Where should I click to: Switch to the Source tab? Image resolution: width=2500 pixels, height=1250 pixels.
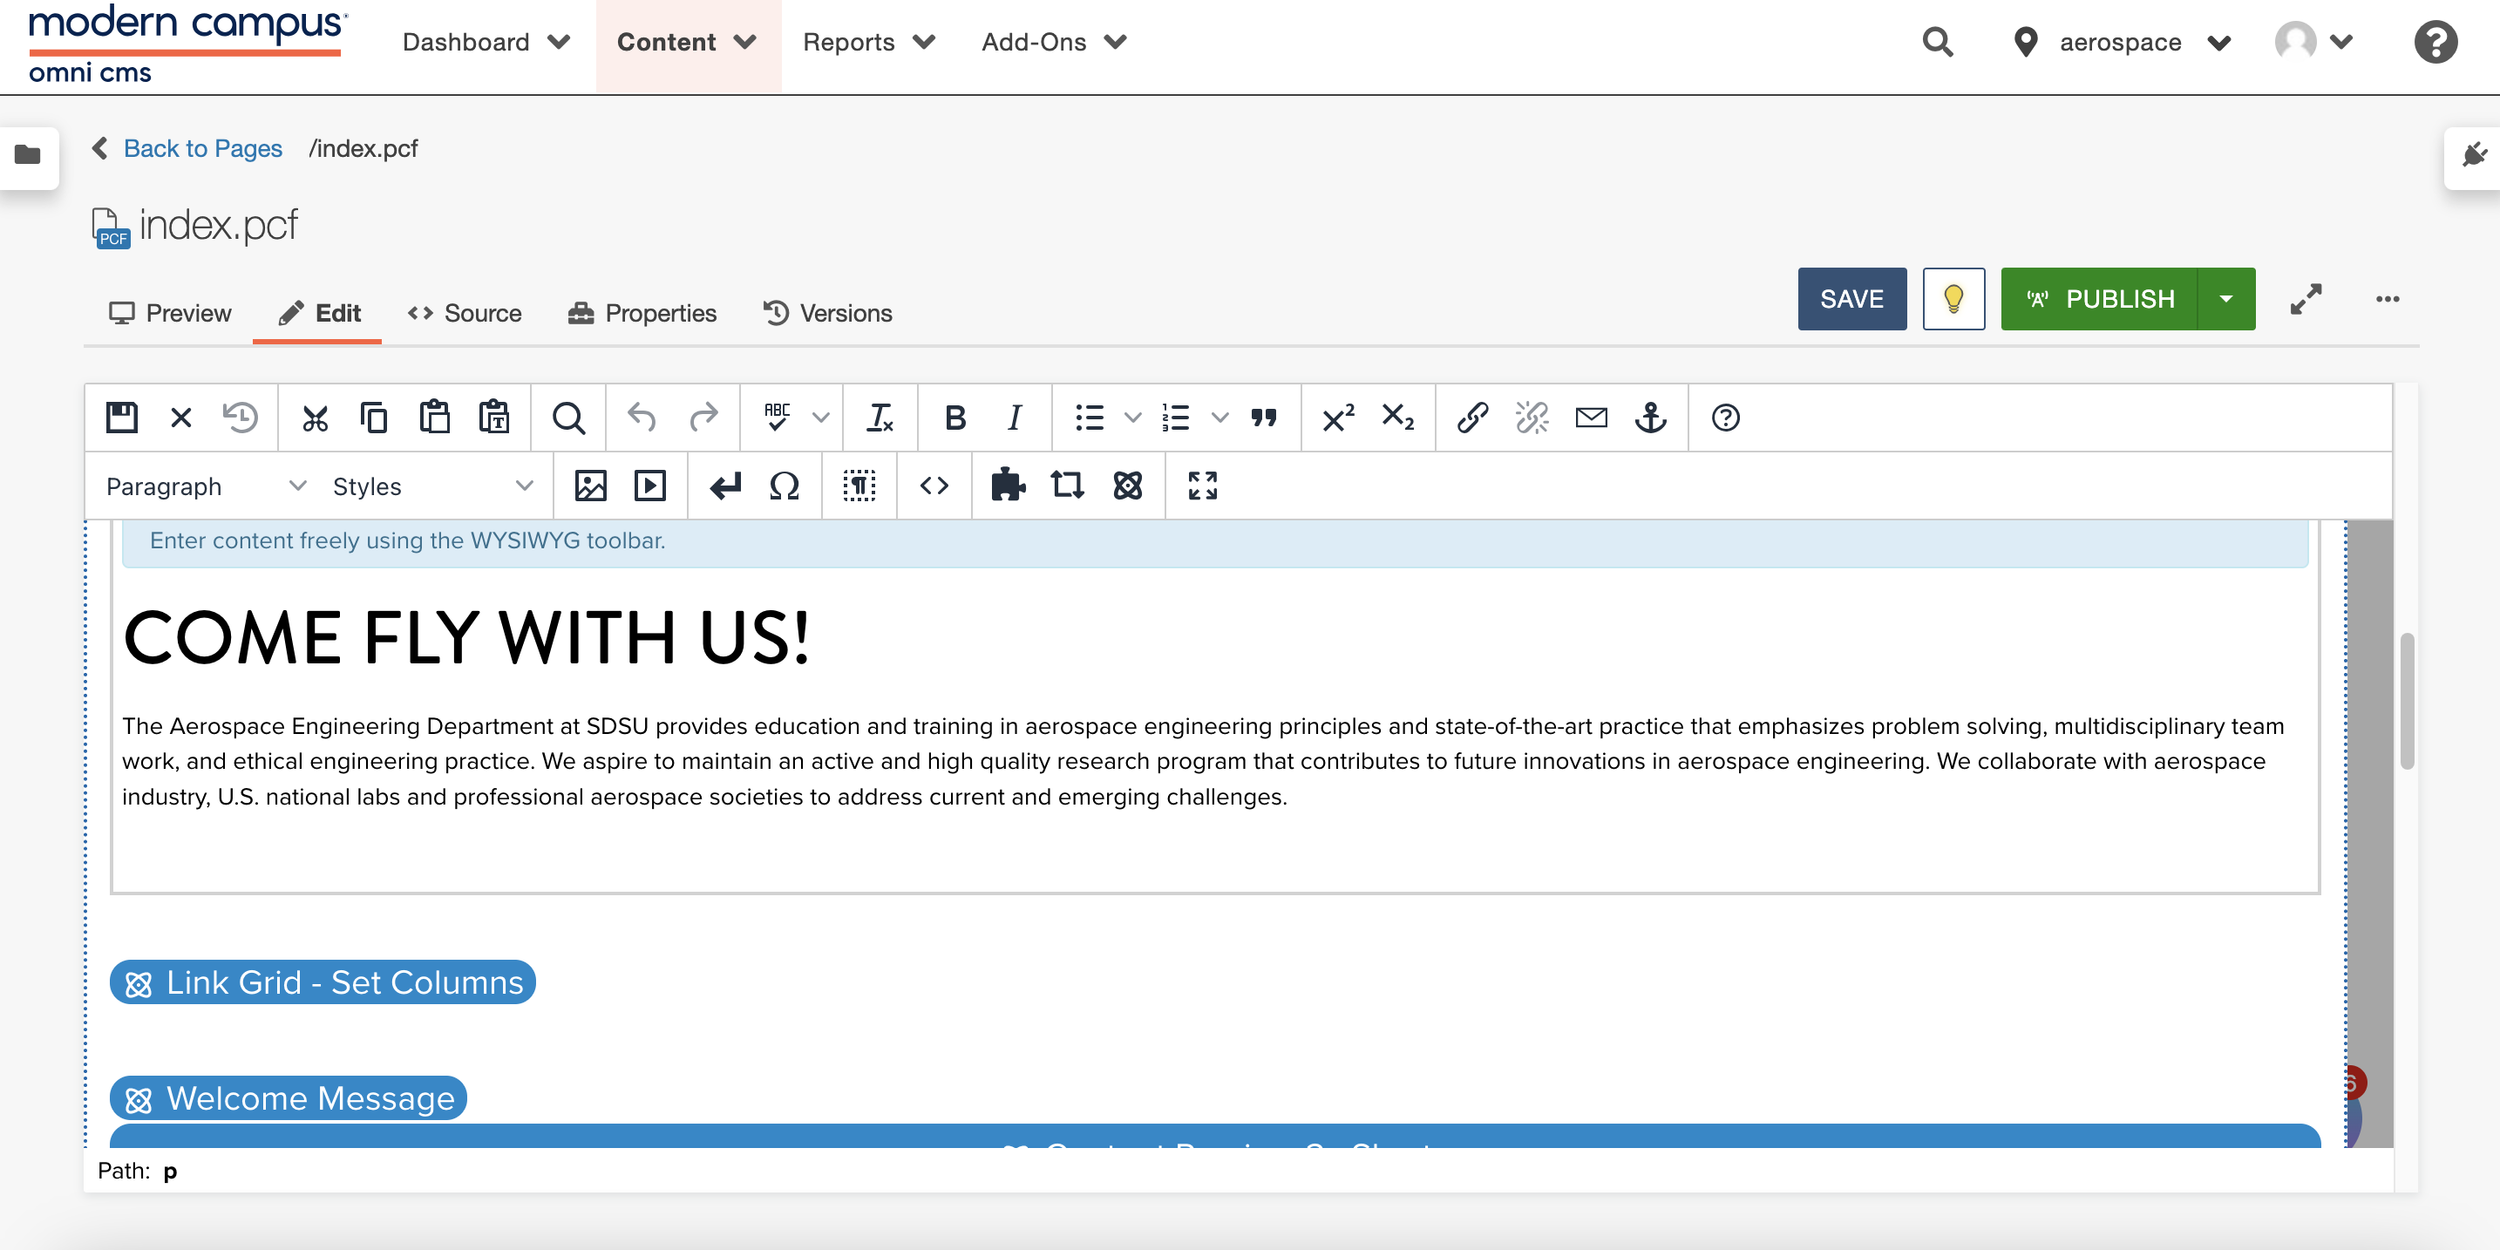[465, 313]
